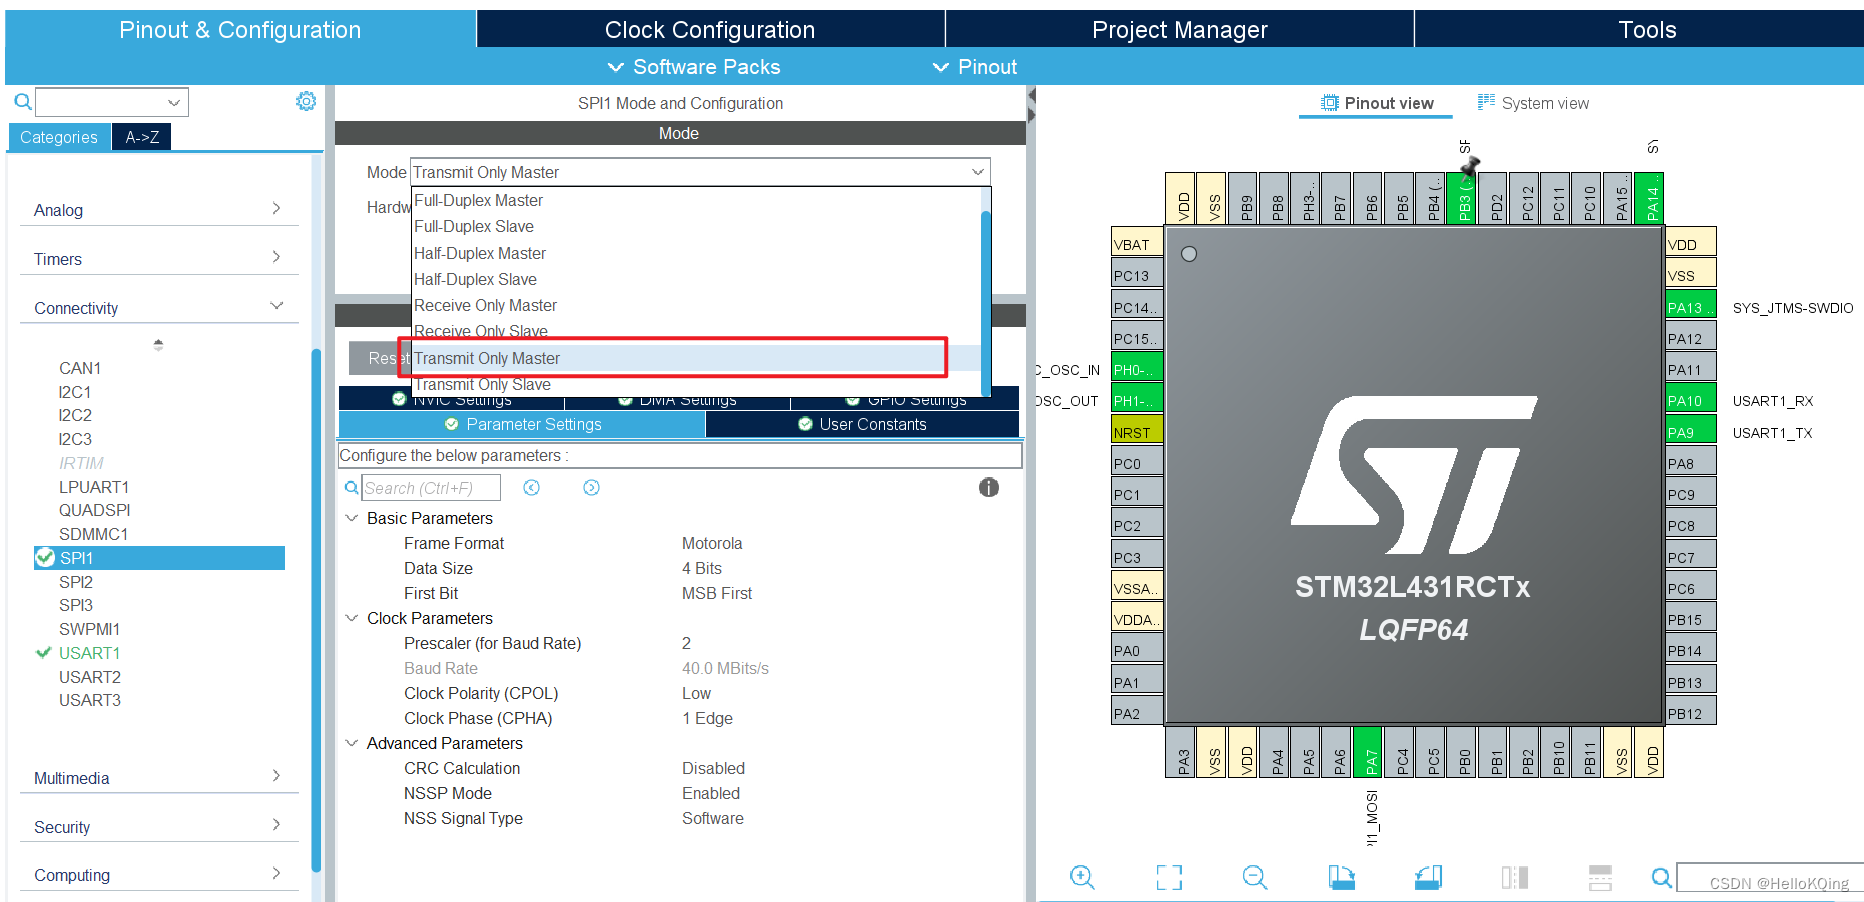Go to previous parameter search result

point(531,487)
